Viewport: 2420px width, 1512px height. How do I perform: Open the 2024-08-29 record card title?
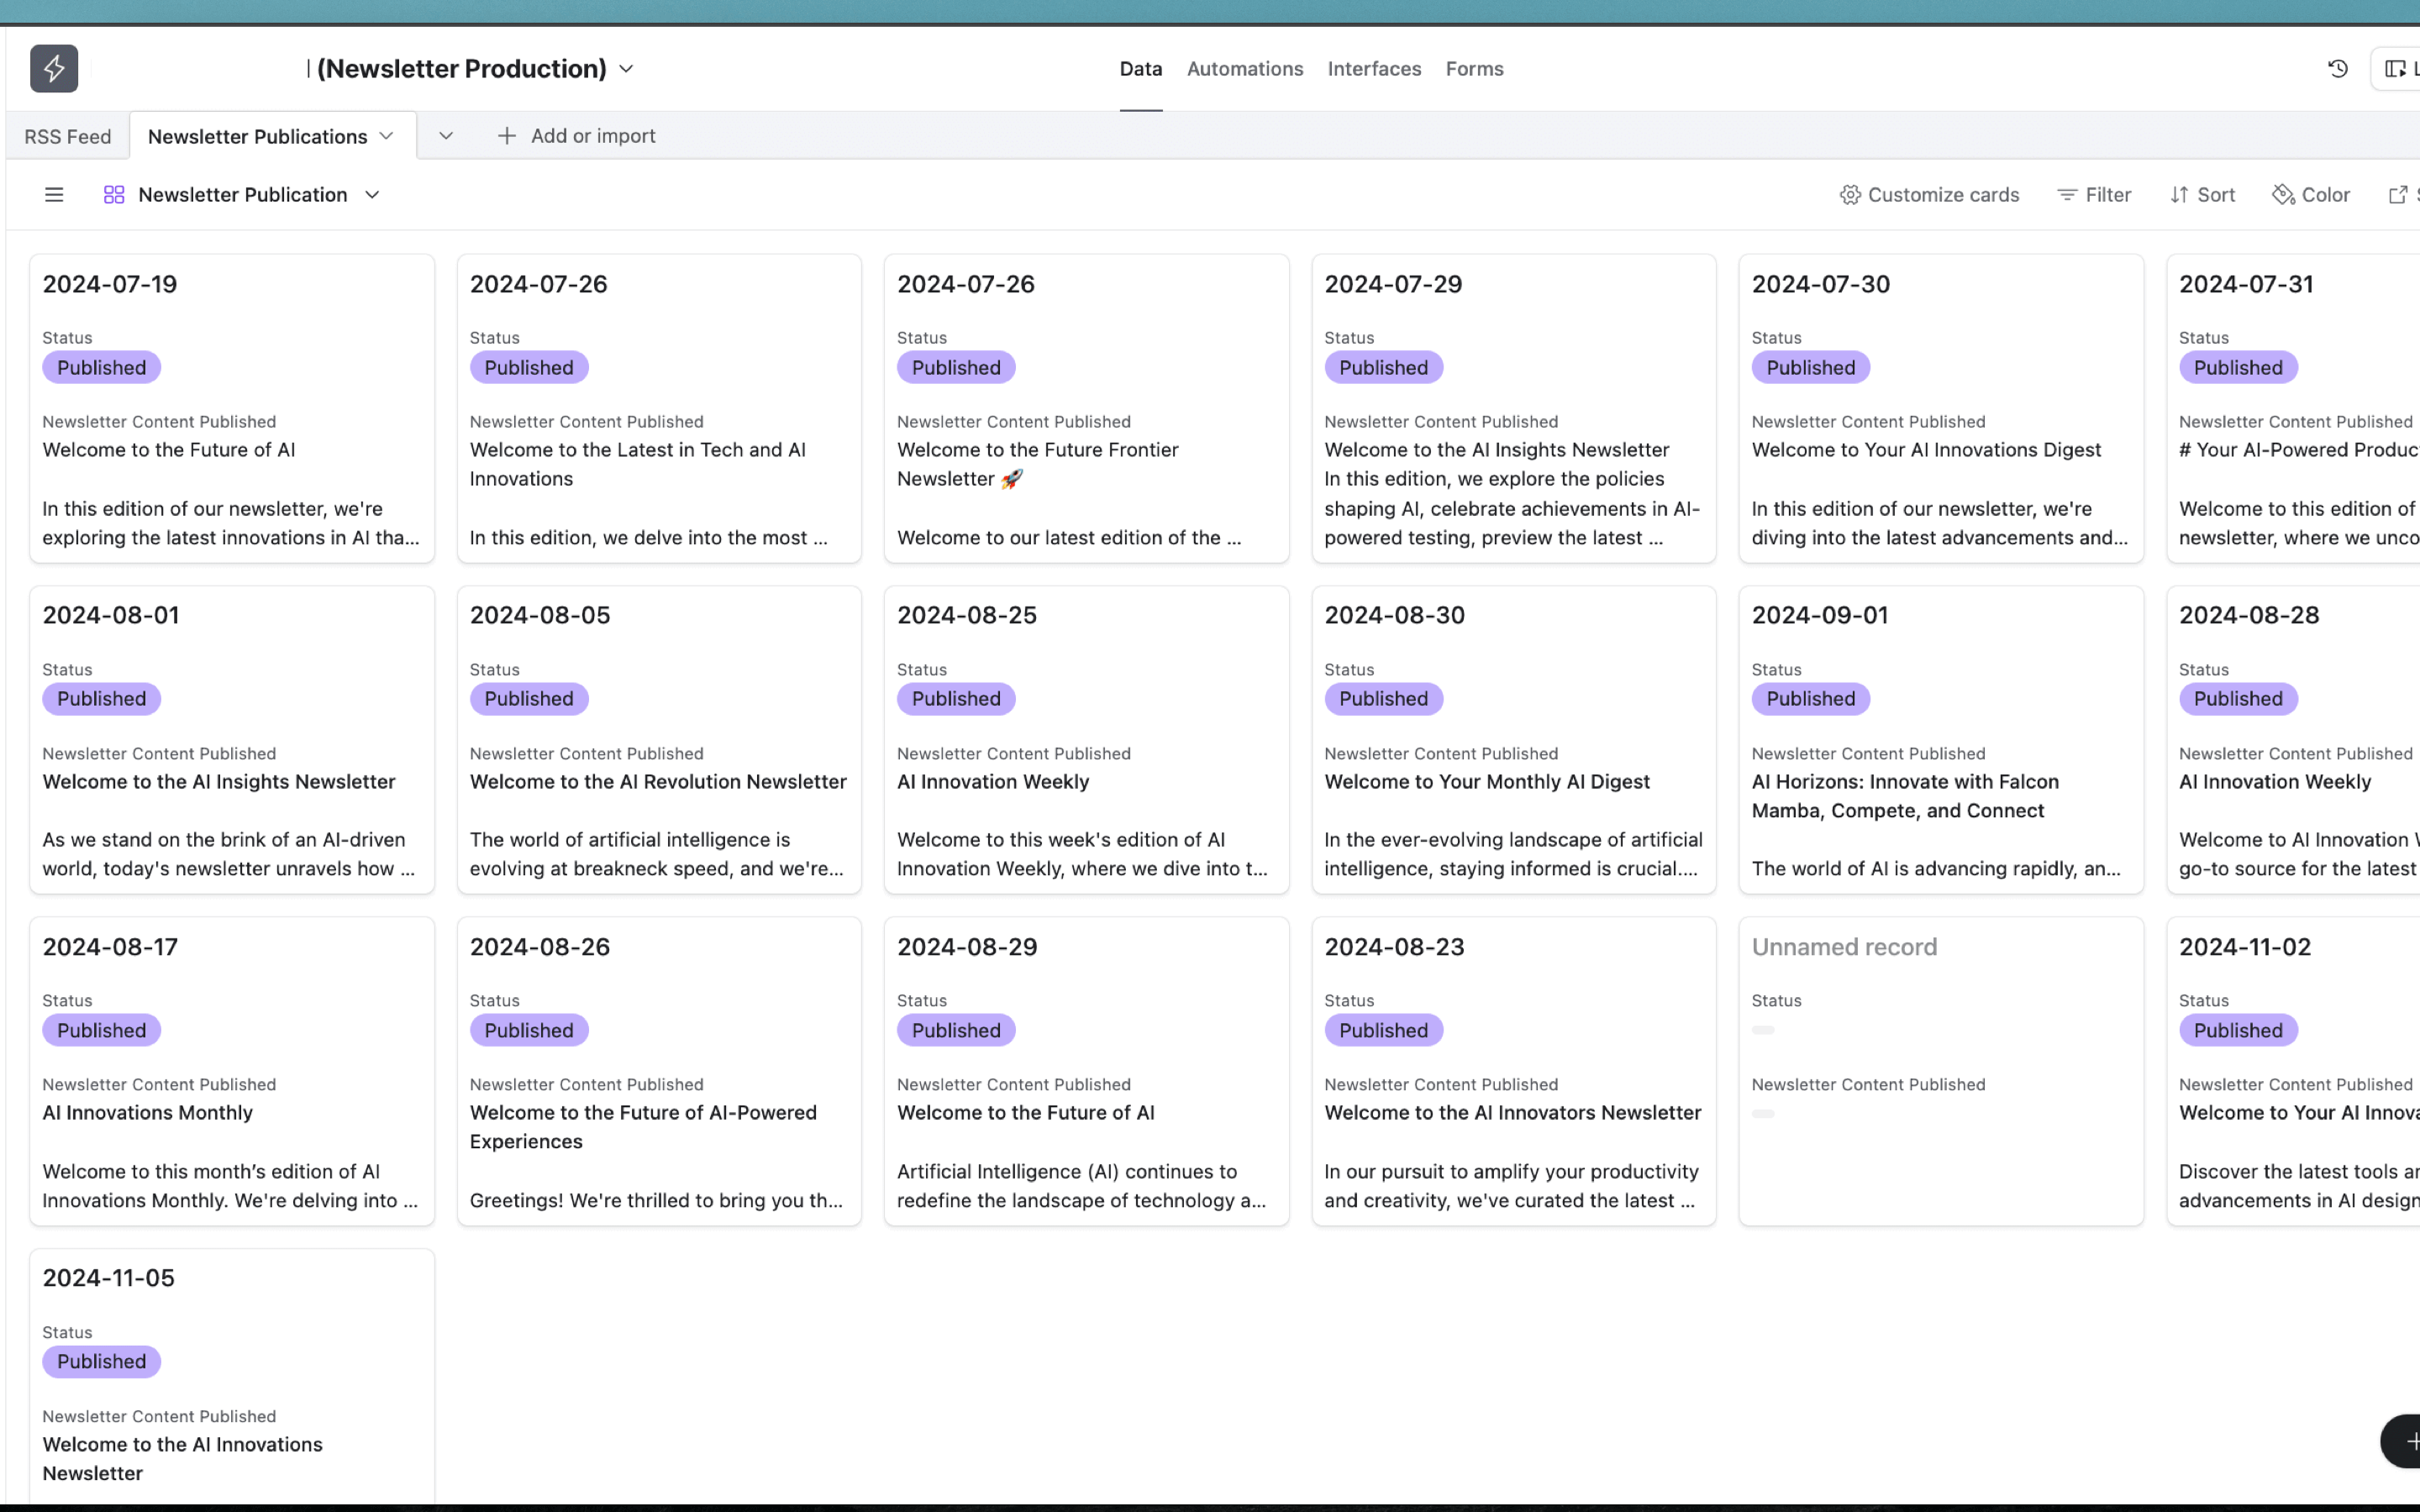point(967,947)
